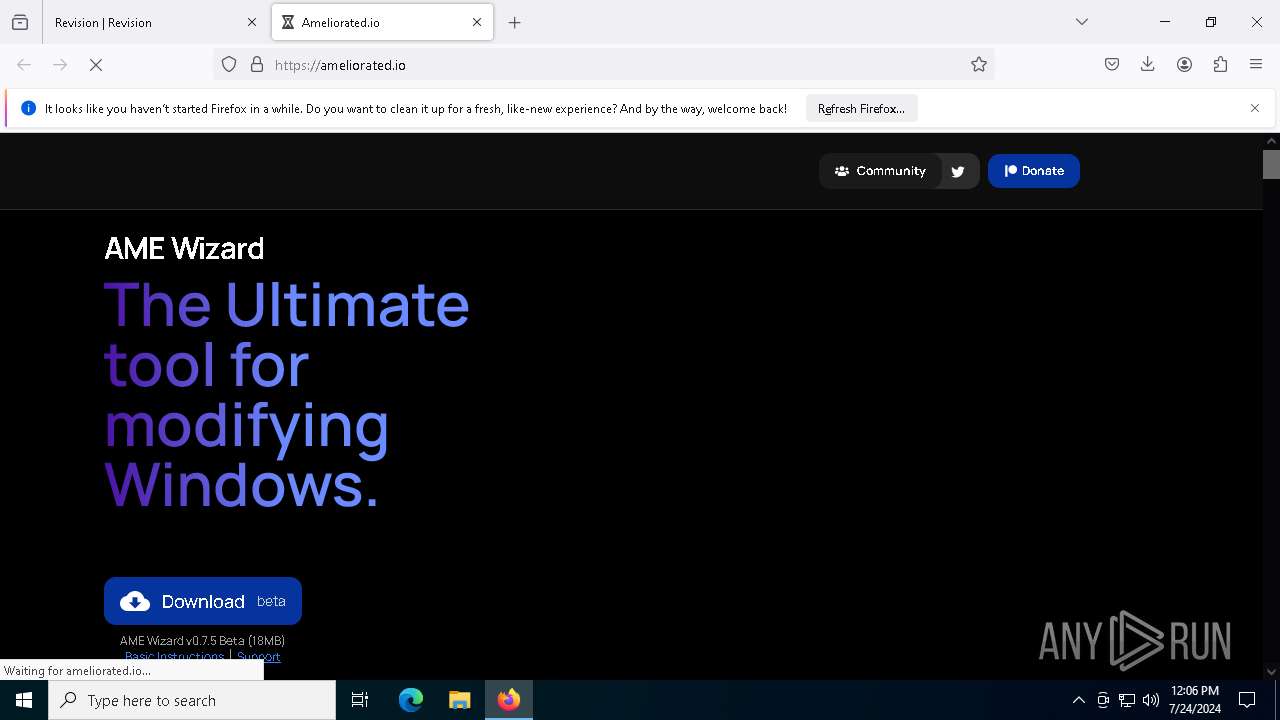
Task: Close the Revision | Revision tab
Action: point(251,22)
